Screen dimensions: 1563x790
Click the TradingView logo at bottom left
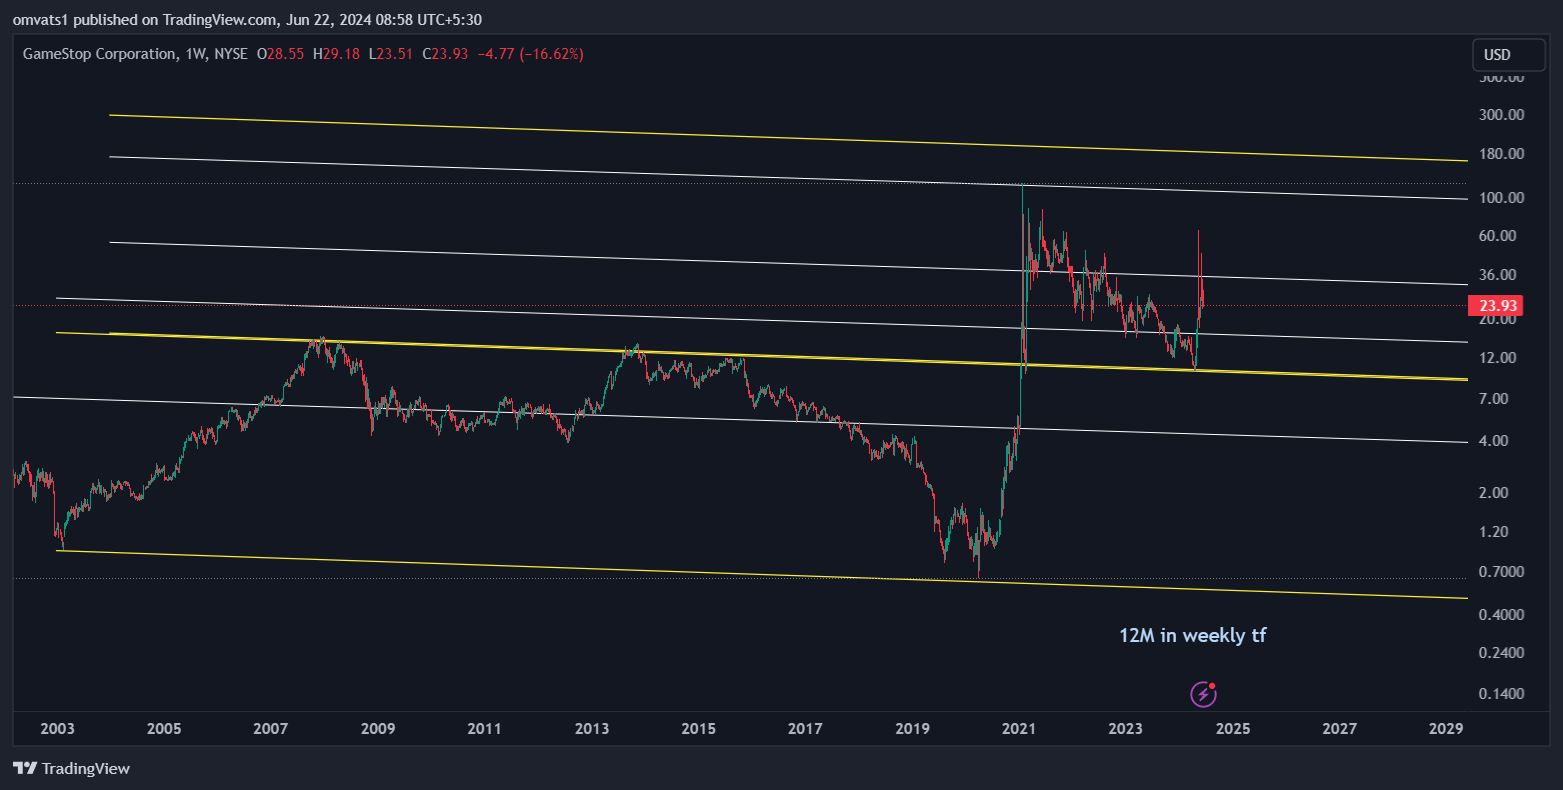[71, 769]
